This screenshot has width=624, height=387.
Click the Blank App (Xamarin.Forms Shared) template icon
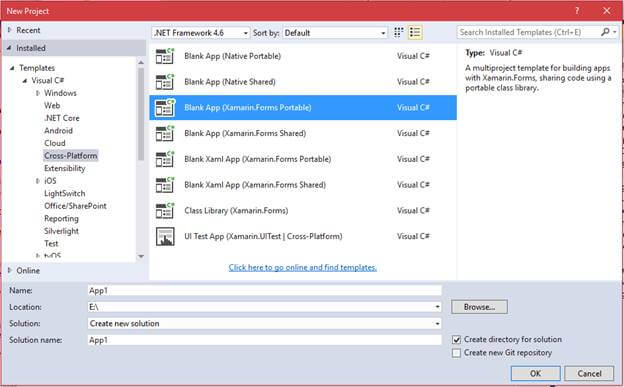coord(165,133)
